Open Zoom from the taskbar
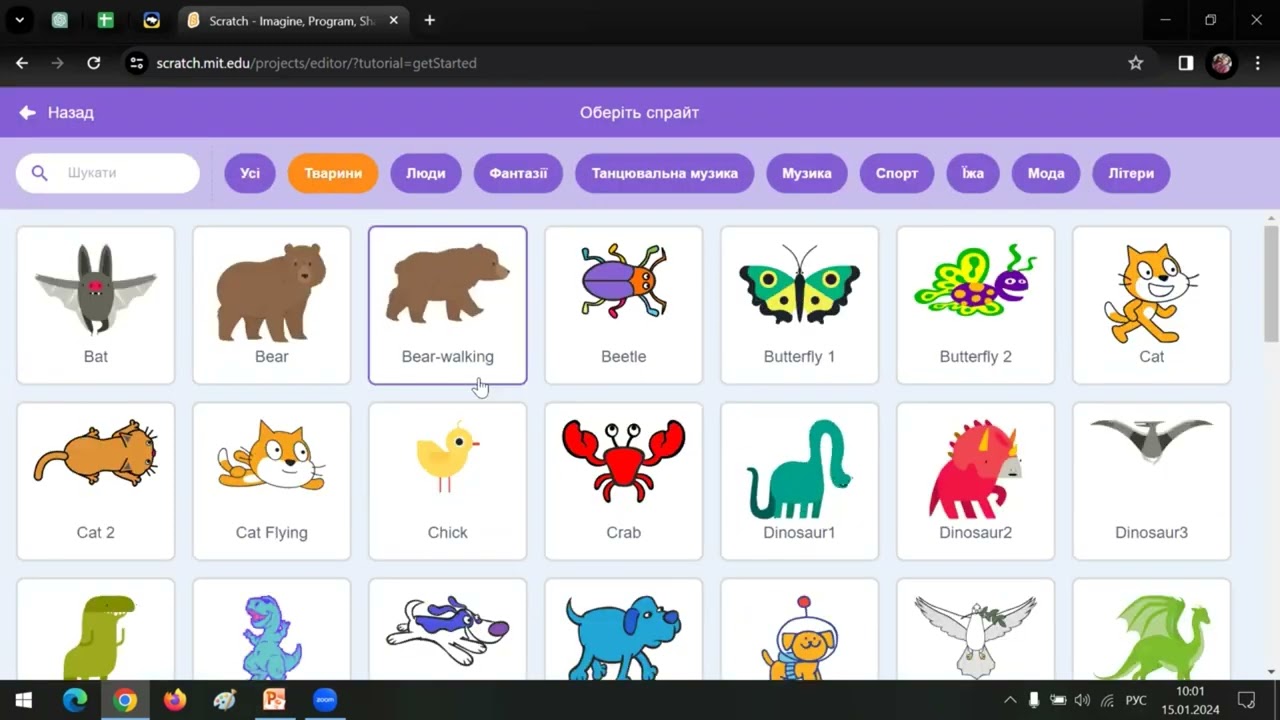The image size is (1280, 720). coord(325,700)
